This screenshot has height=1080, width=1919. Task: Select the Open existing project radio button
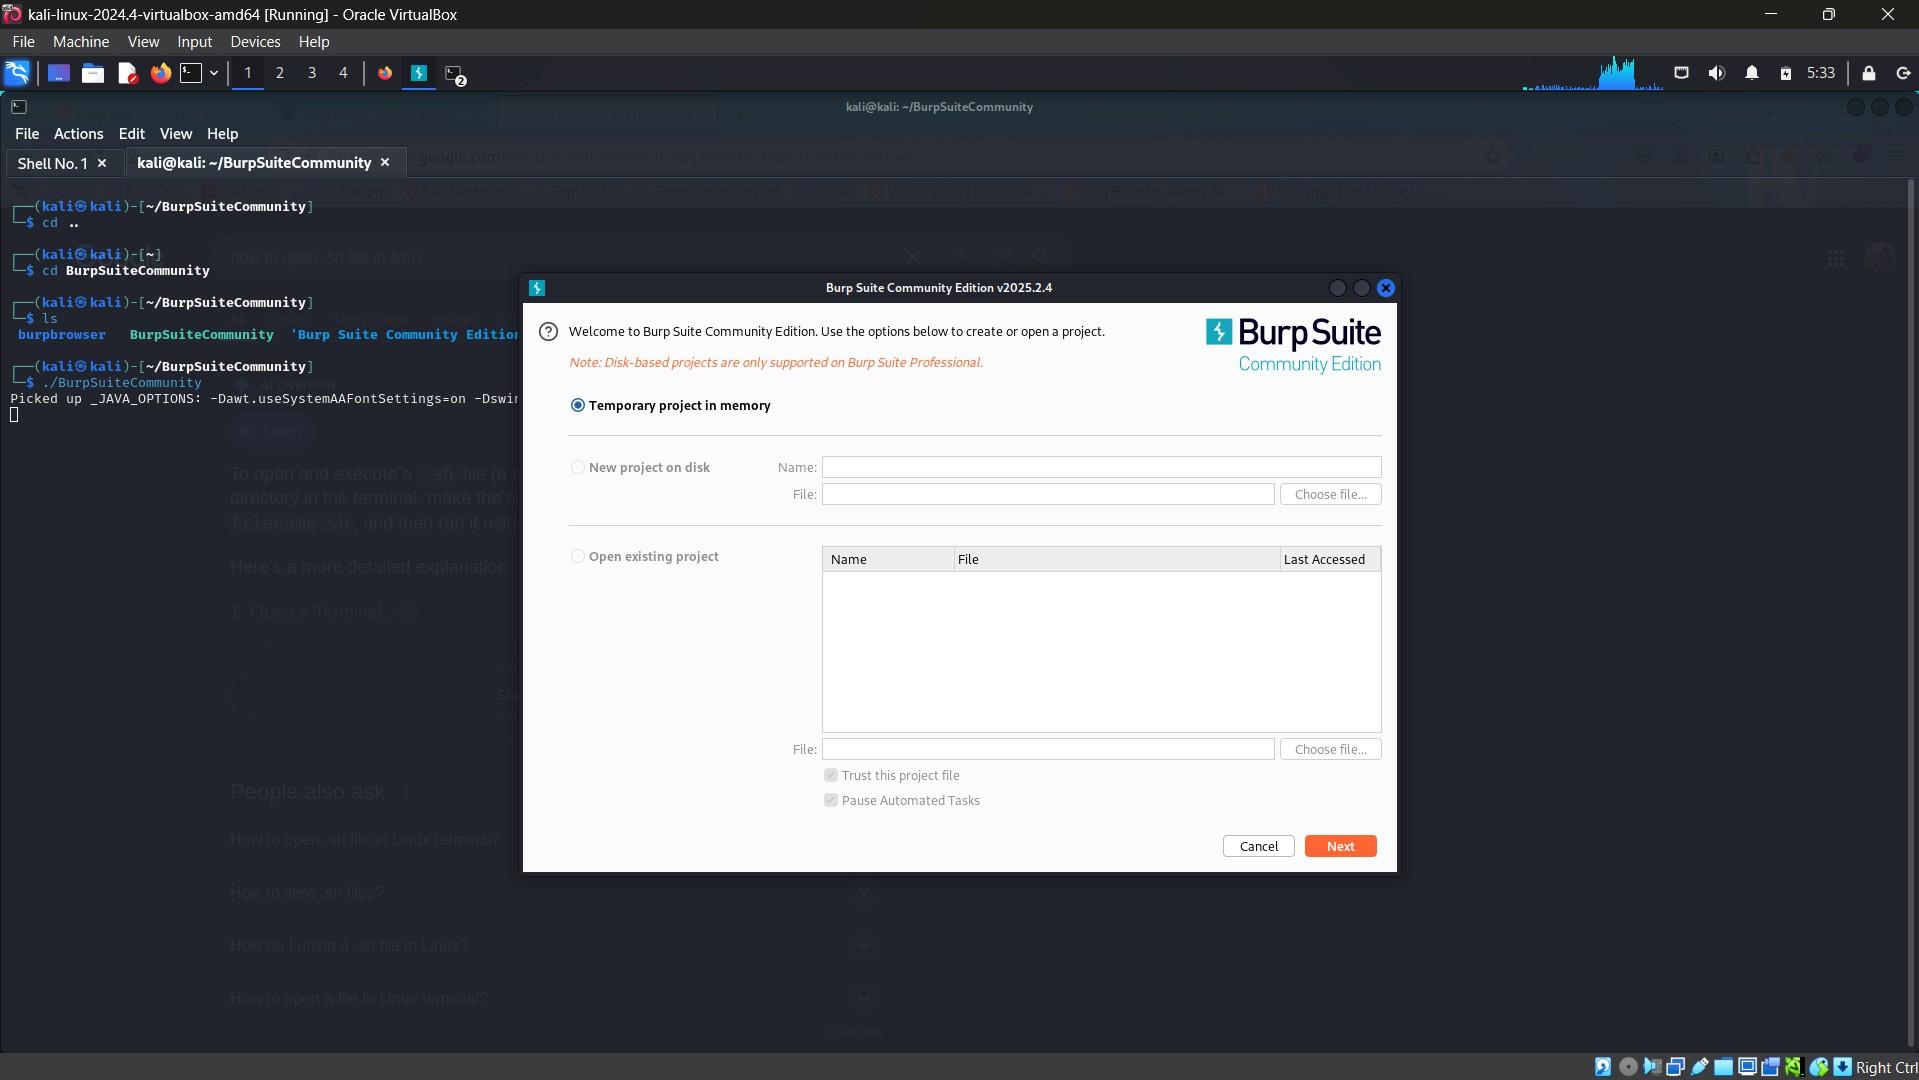click(577, 556)
